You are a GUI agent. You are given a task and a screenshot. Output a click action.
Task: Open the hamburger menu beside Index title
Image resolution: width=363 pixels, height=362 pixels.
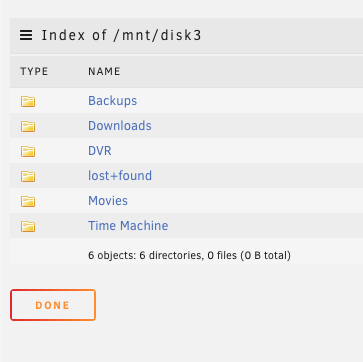26,35
